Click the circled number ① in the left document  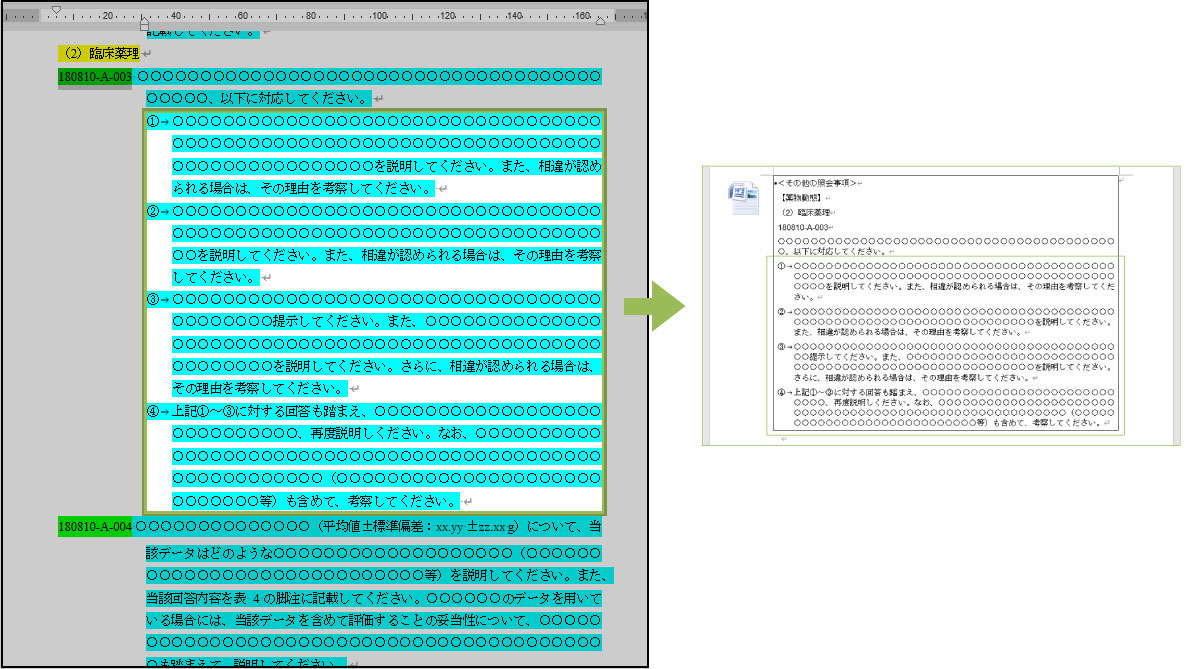153,122
